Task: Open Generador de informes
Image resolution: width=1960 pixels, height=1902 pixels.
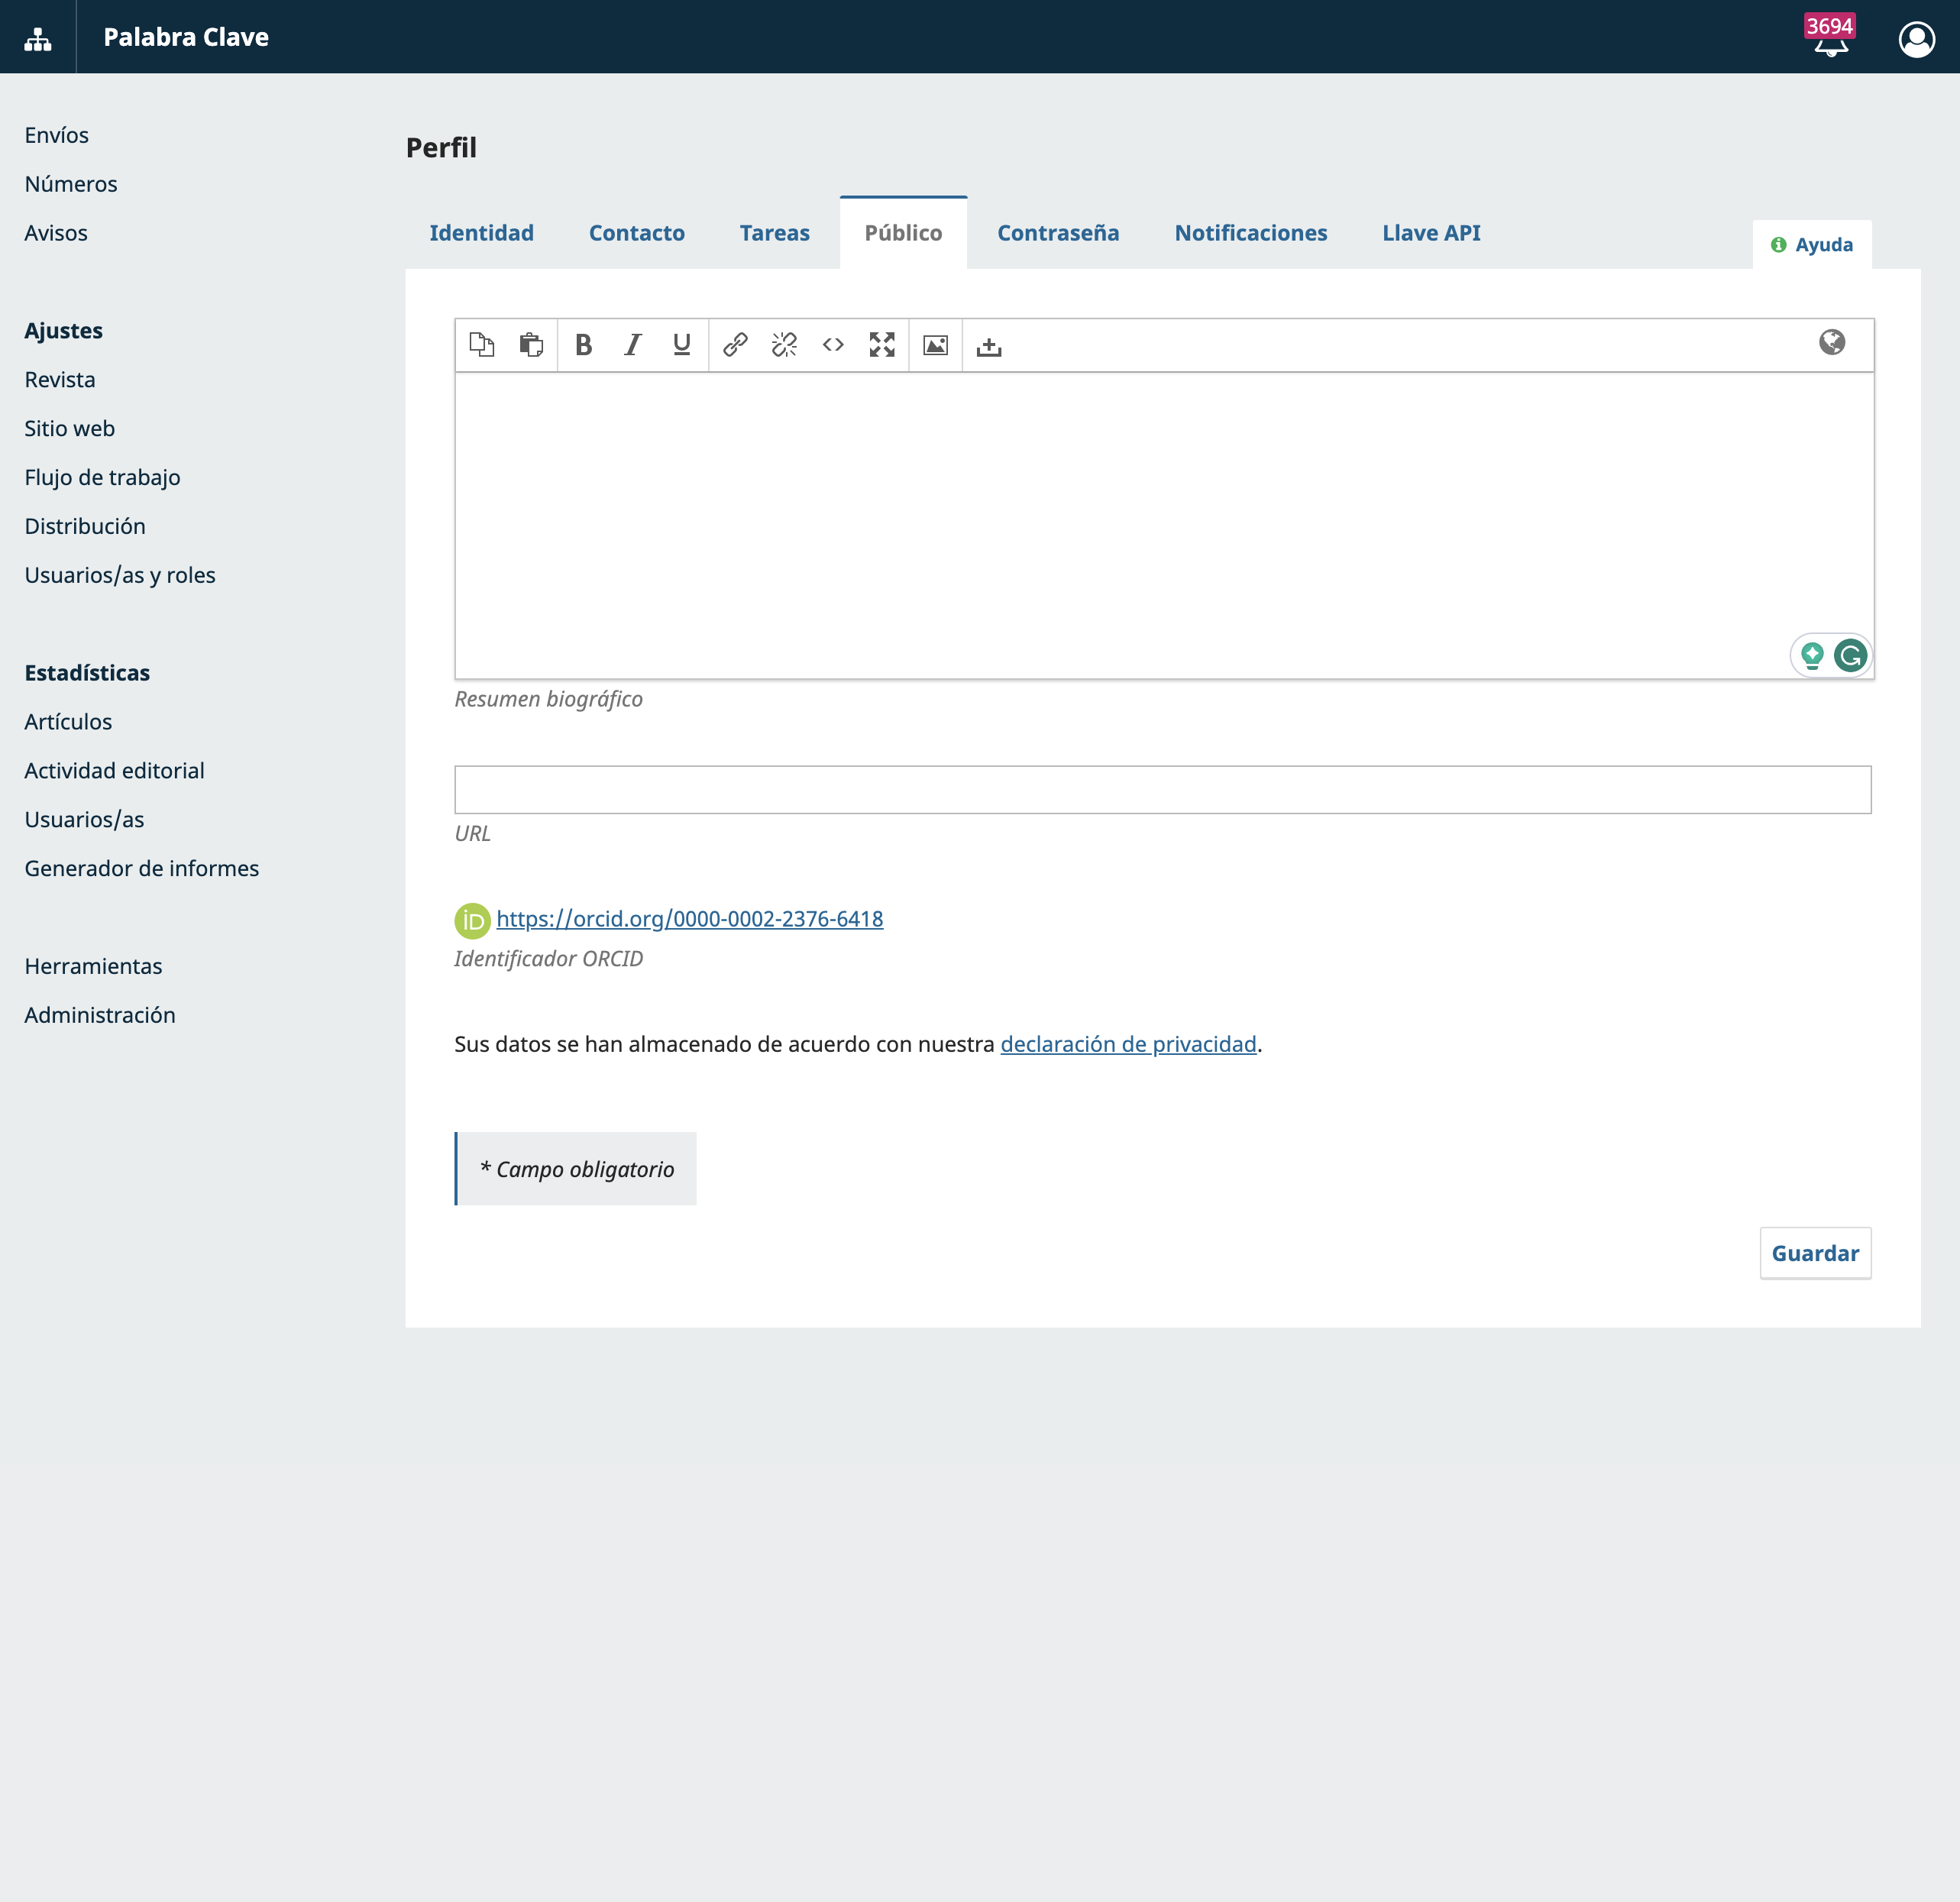Action: (x=142, y=868)
